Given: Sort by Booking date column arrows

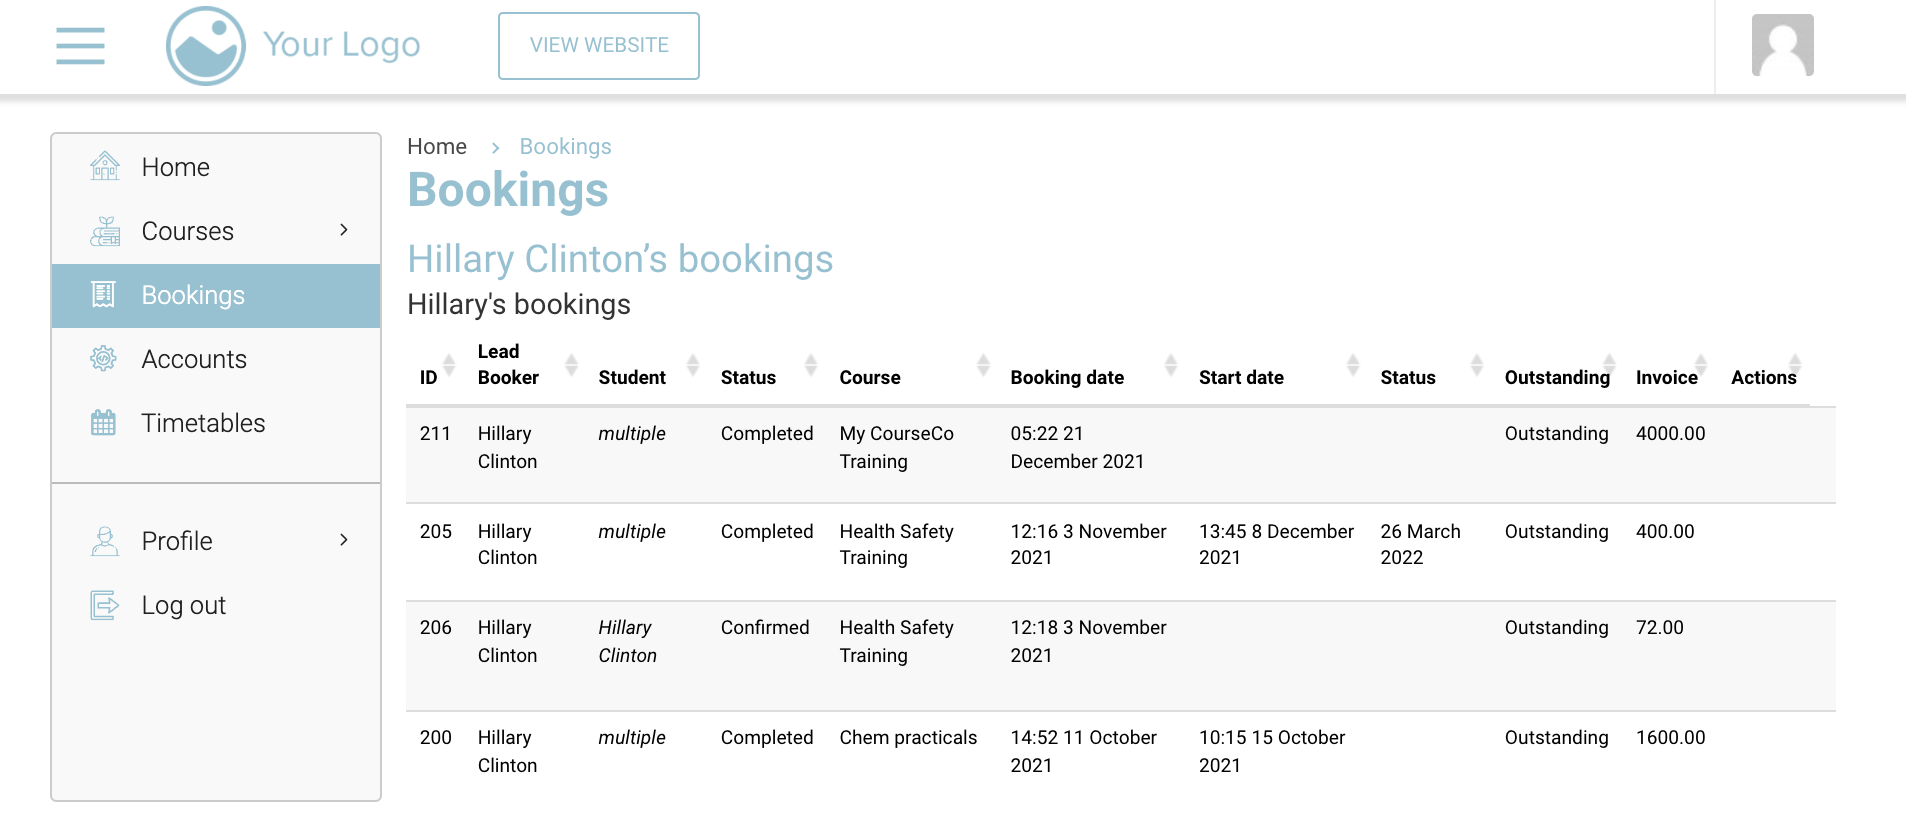Looking at the screenshot, I should click(1170, 365).
